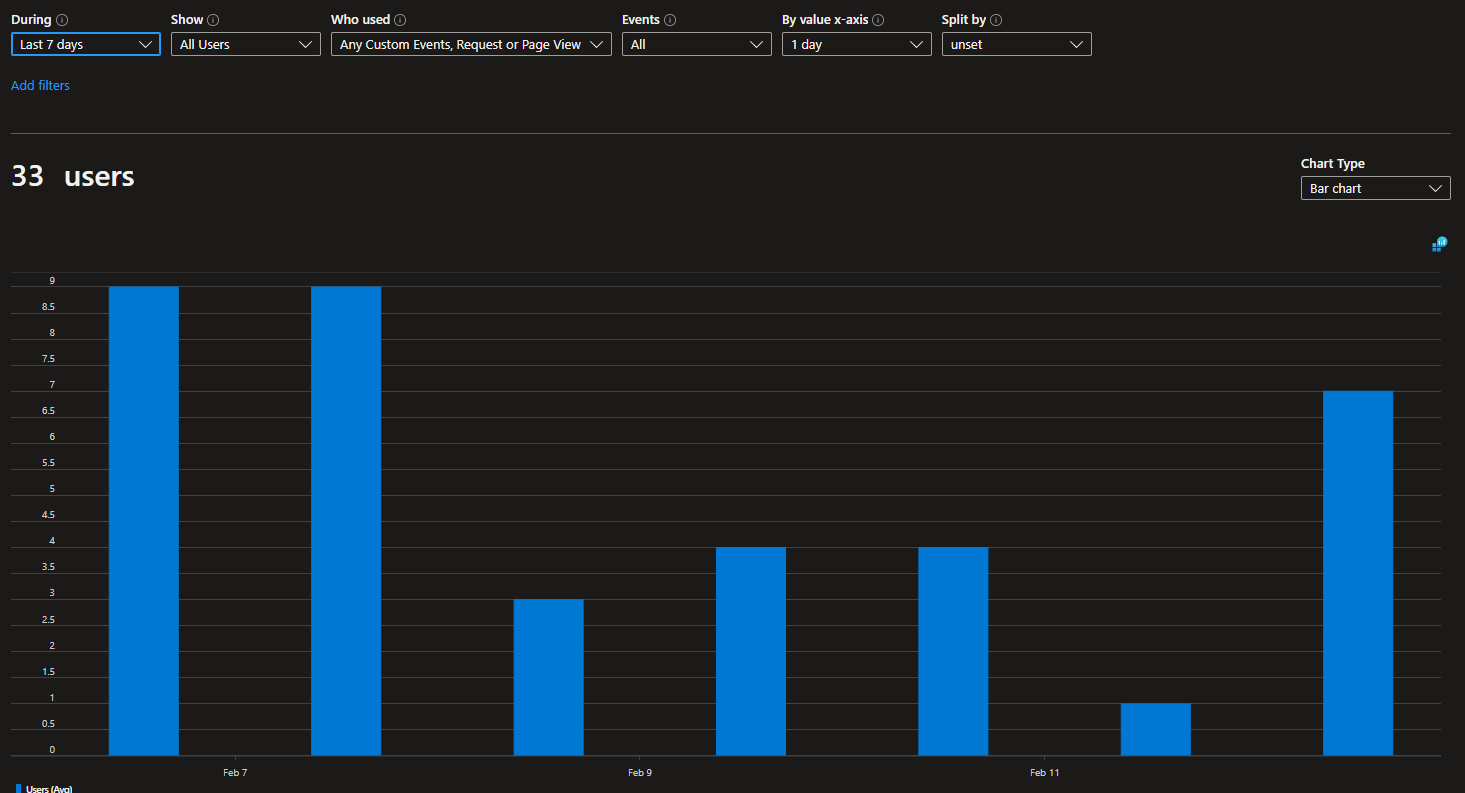The width and height of the screenshot is (1465, 793).
Task: Select the bar with value 3
Action: [548, 677]
